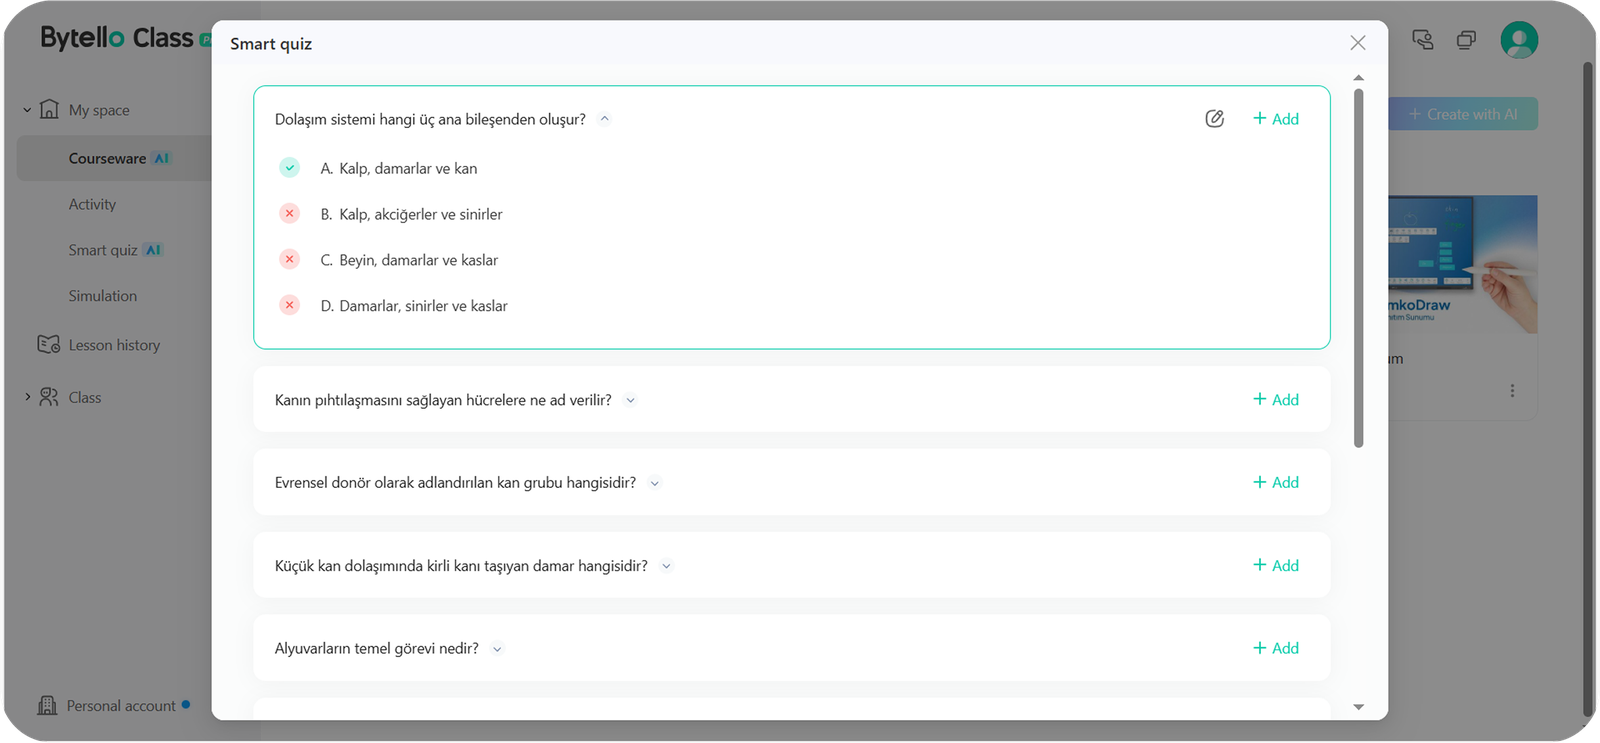Add the Alyuvarların temel görevi question
Image resolution: width=1600 pixels, height=743 pixels.
[1276, 648]
